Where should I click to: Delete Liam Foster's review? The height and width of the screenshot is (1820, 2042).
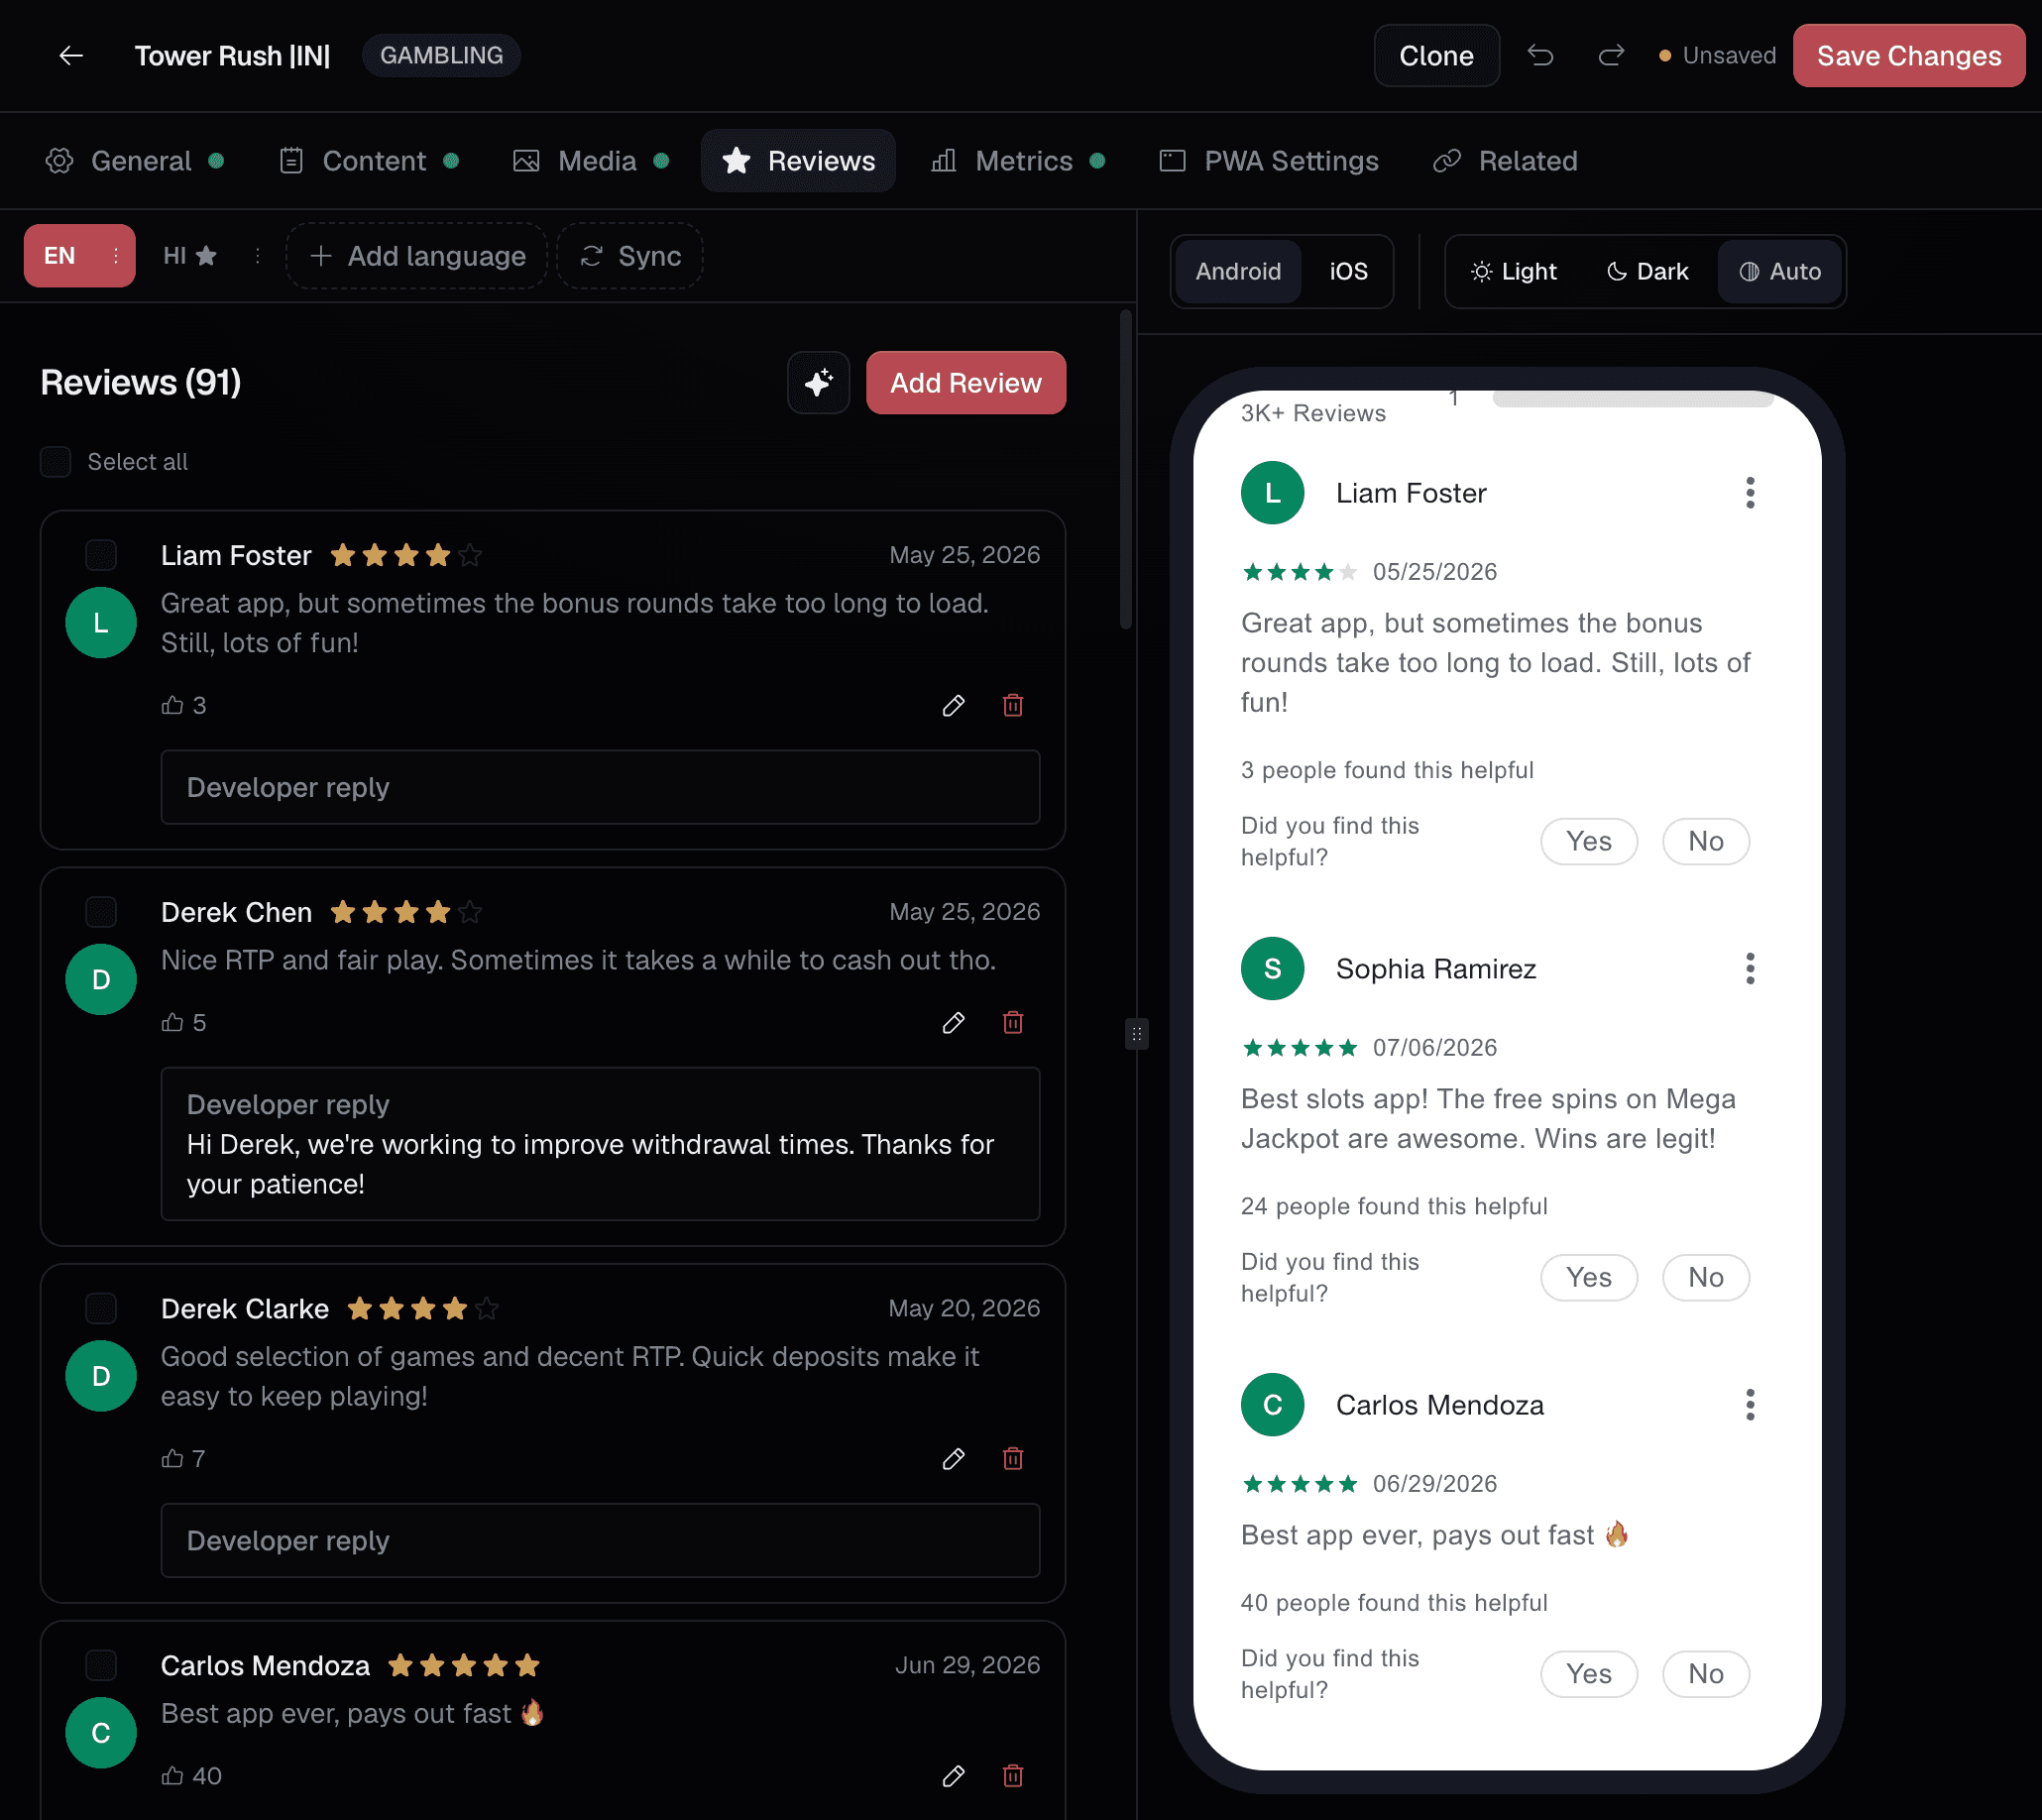tap(1013, 706)
